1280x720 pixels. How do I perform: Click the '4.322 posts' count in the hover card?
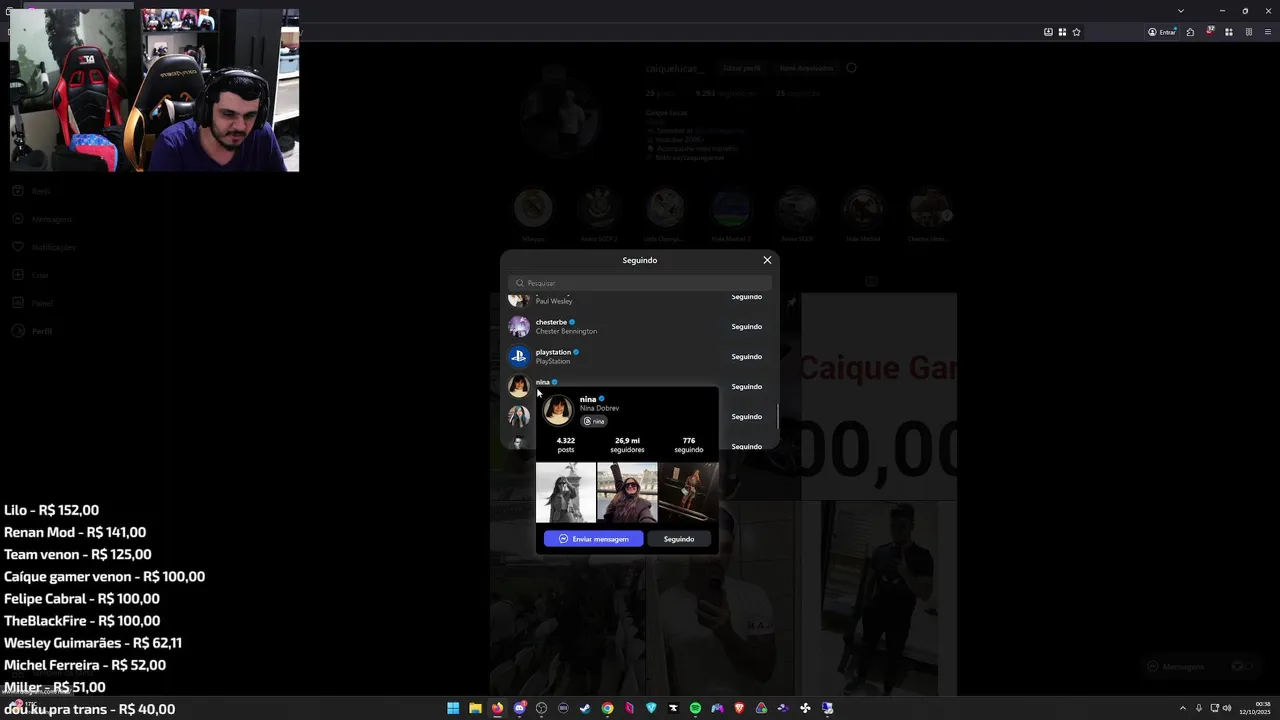[x=566, y=445]
